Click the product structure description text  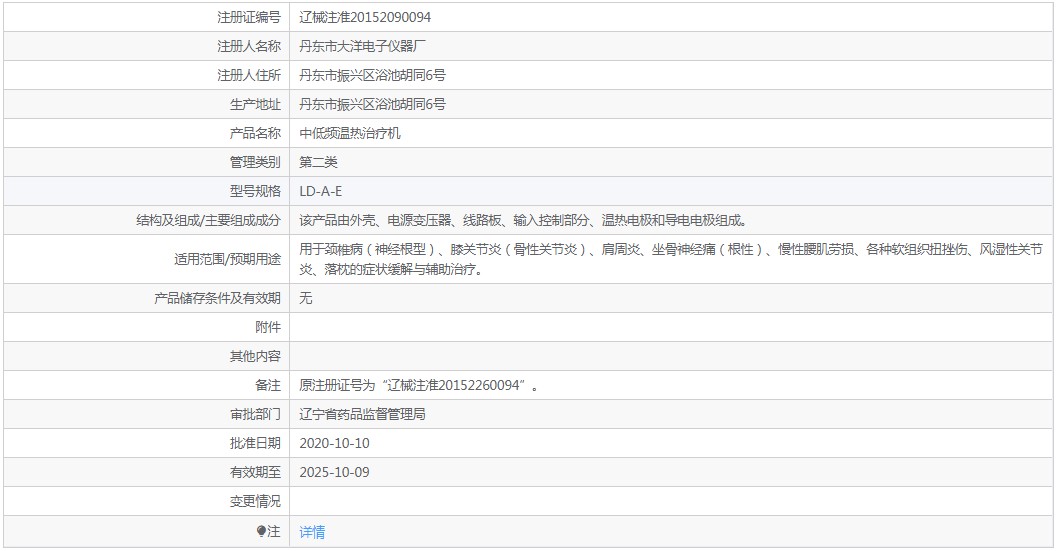click(524, 221)
